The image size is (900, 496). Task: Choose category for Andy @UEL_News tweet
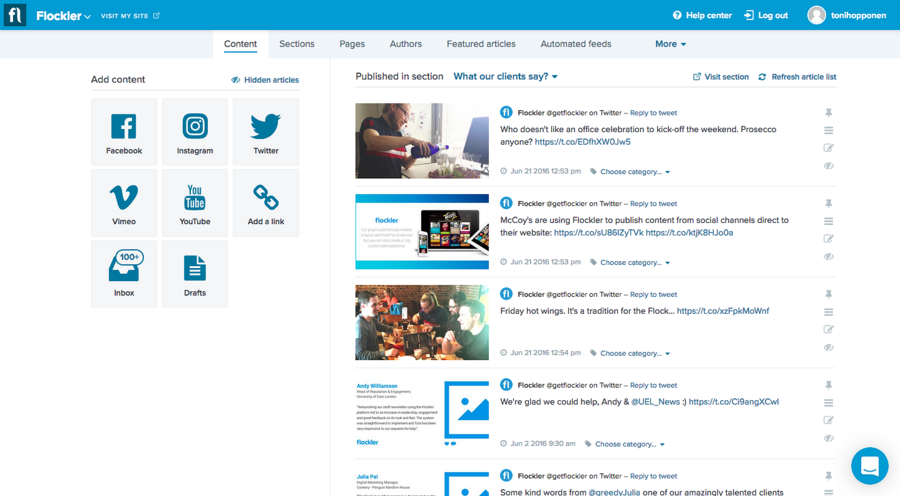point(625,444)
